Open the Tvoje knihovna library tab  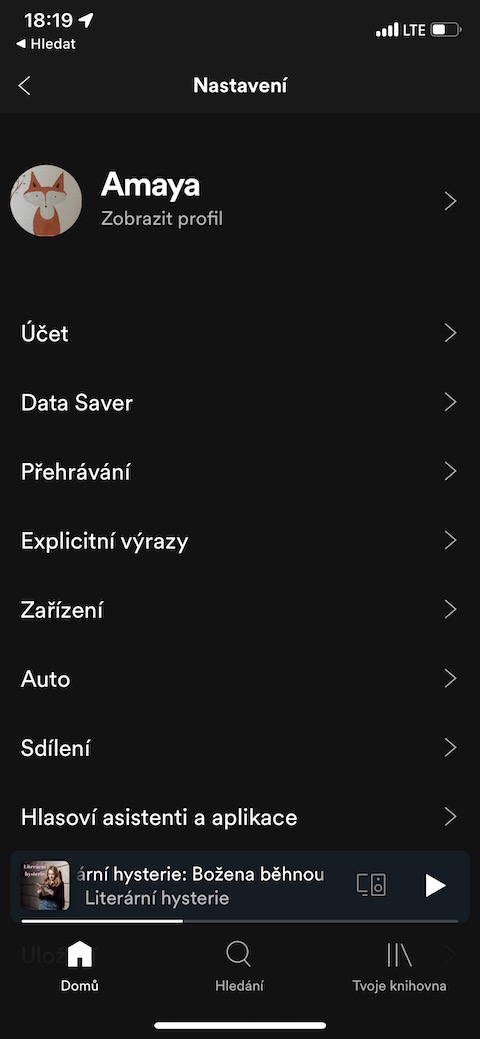[399, 965]
